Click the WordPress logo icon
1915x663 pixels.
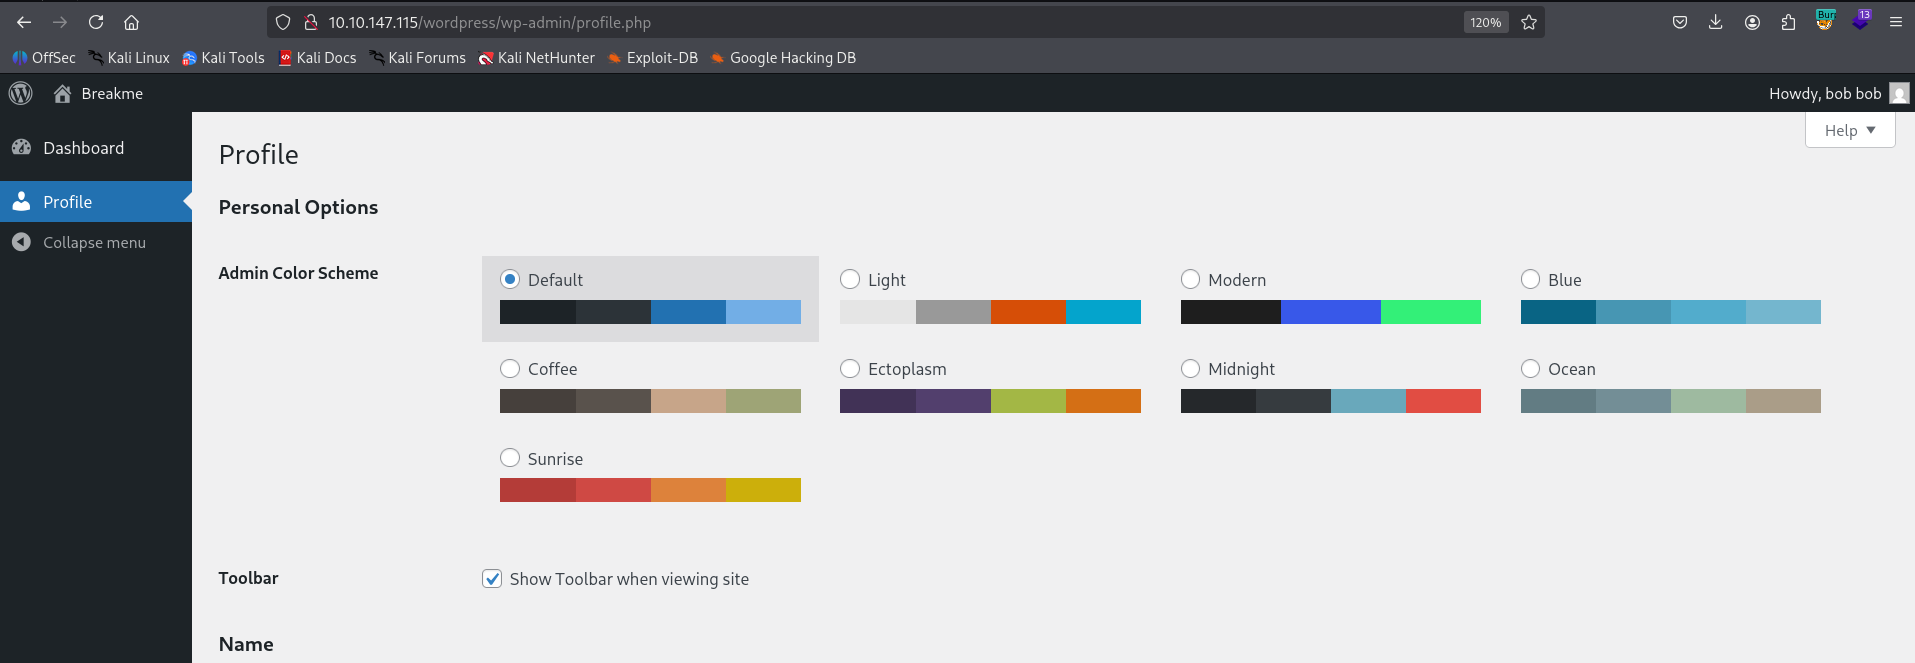tap(21, 94)
